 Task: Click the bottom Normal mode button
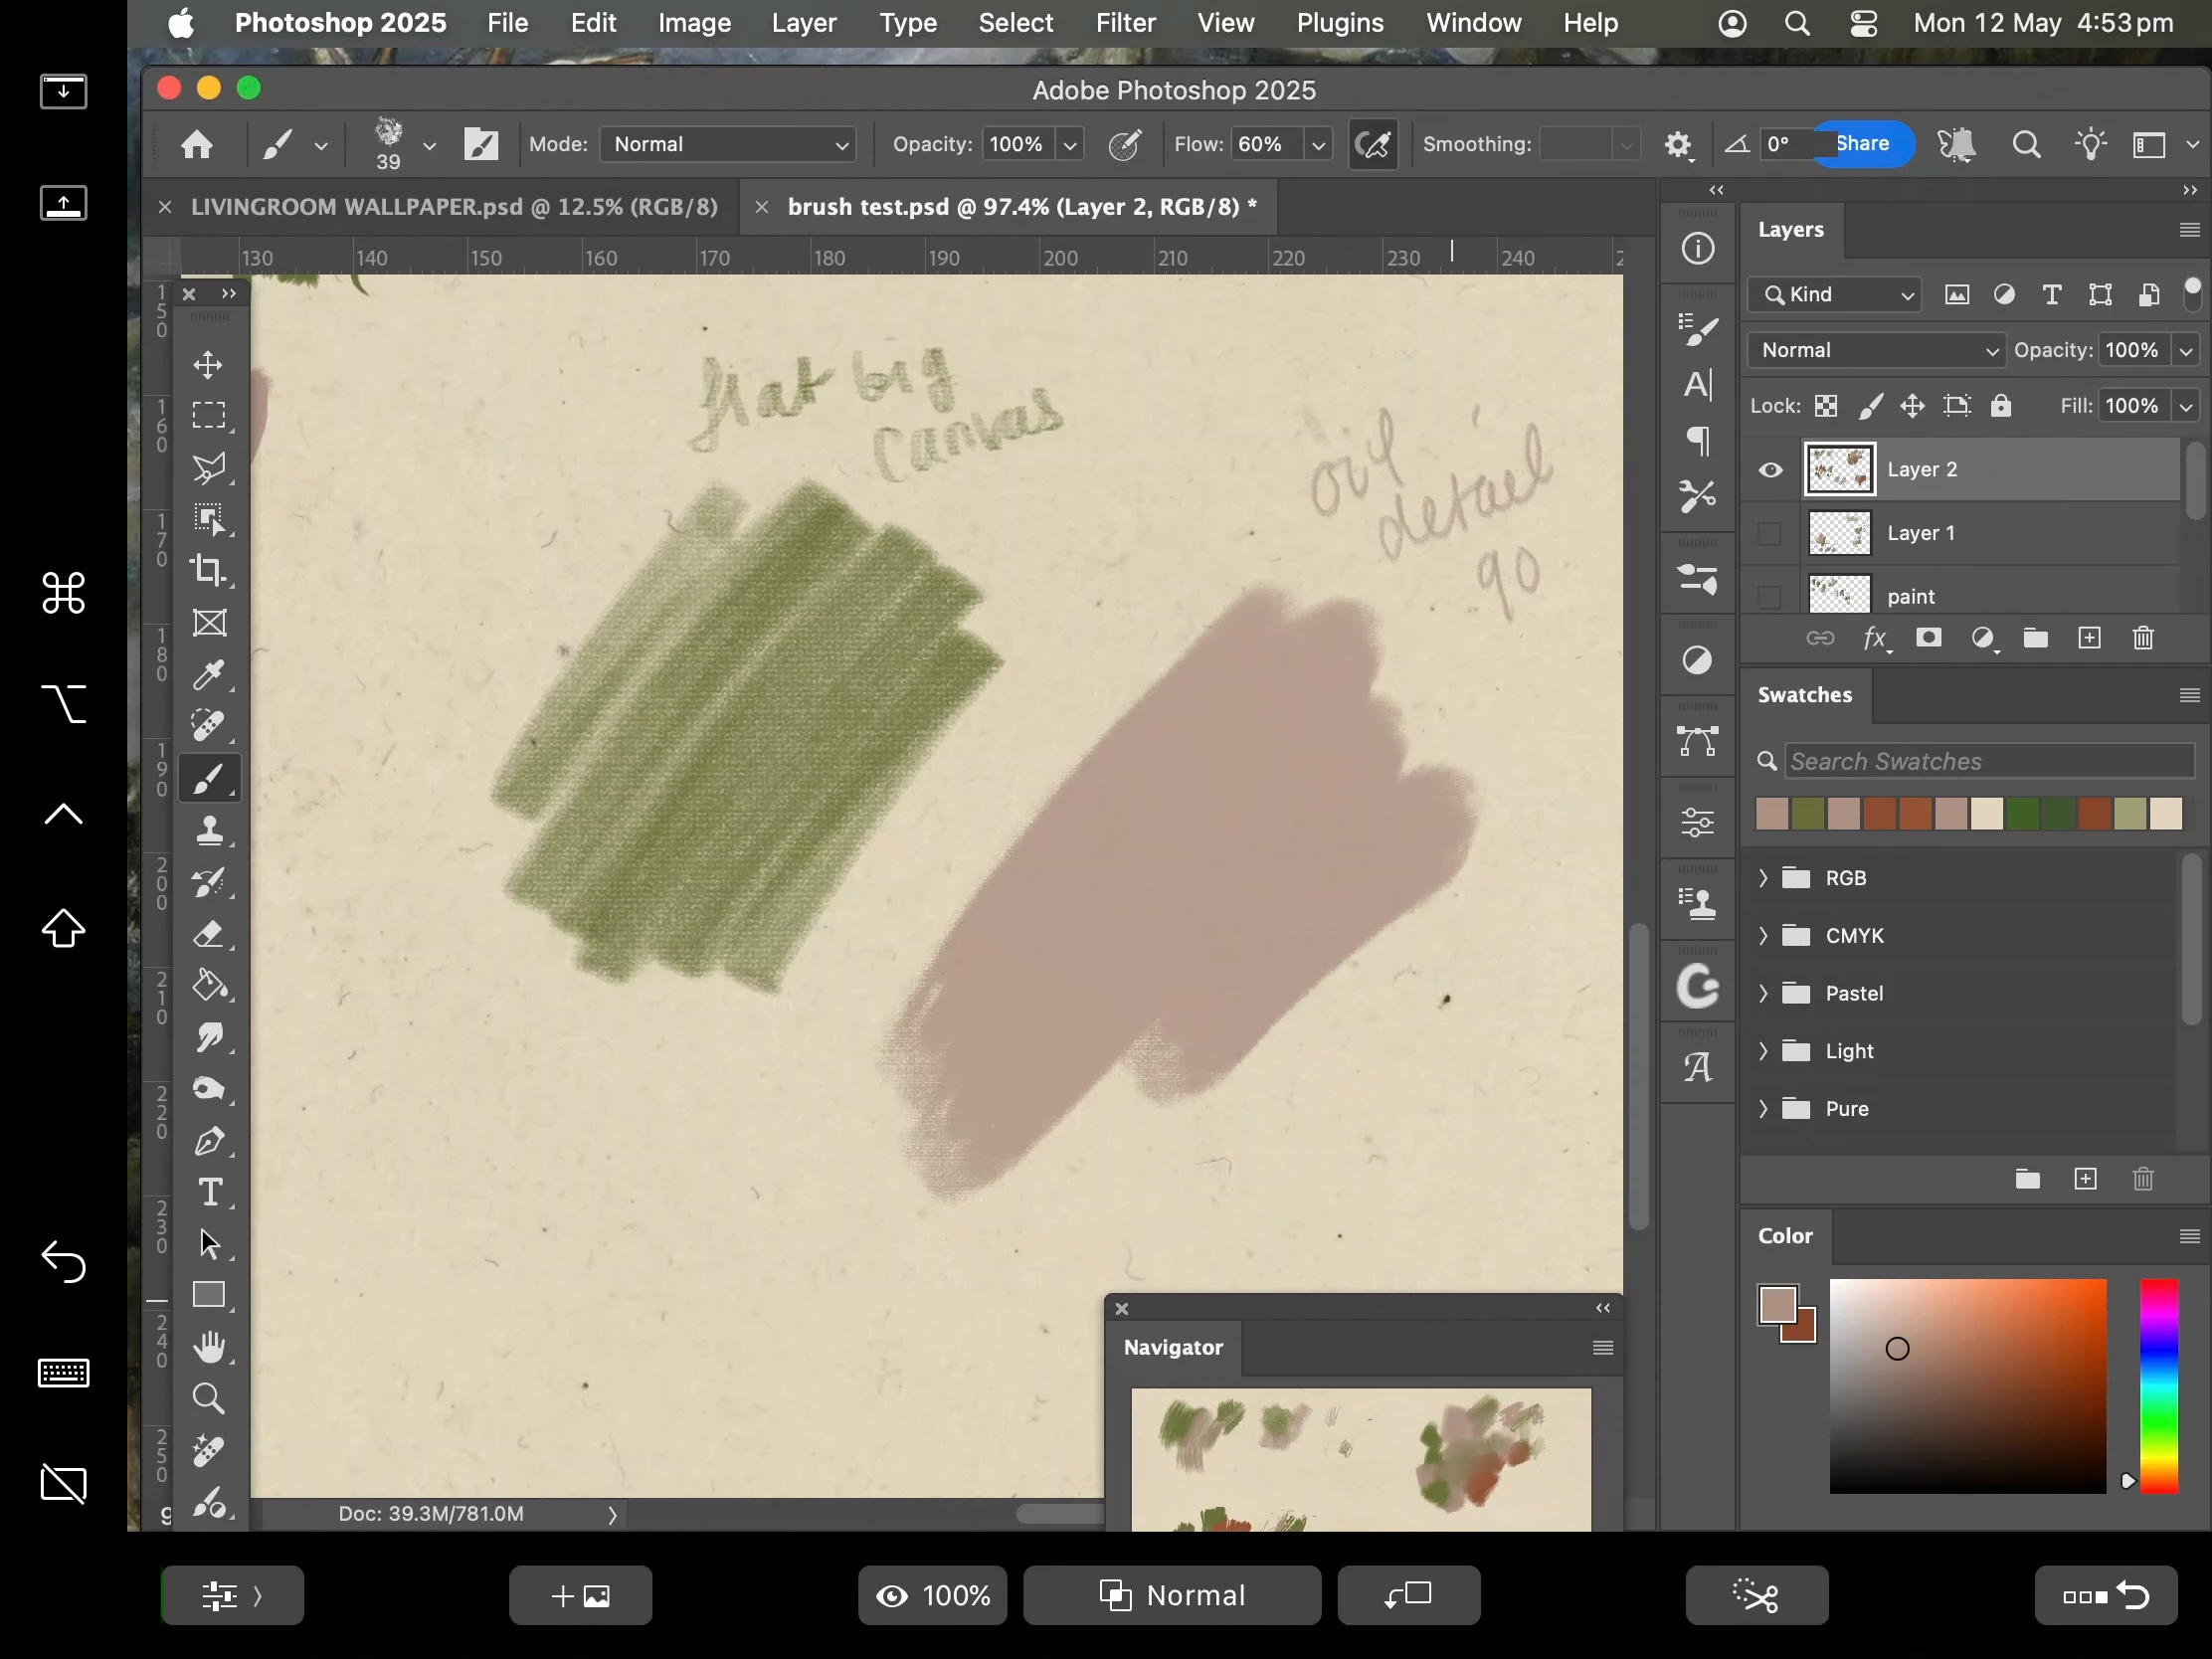coord(1172,1595)
